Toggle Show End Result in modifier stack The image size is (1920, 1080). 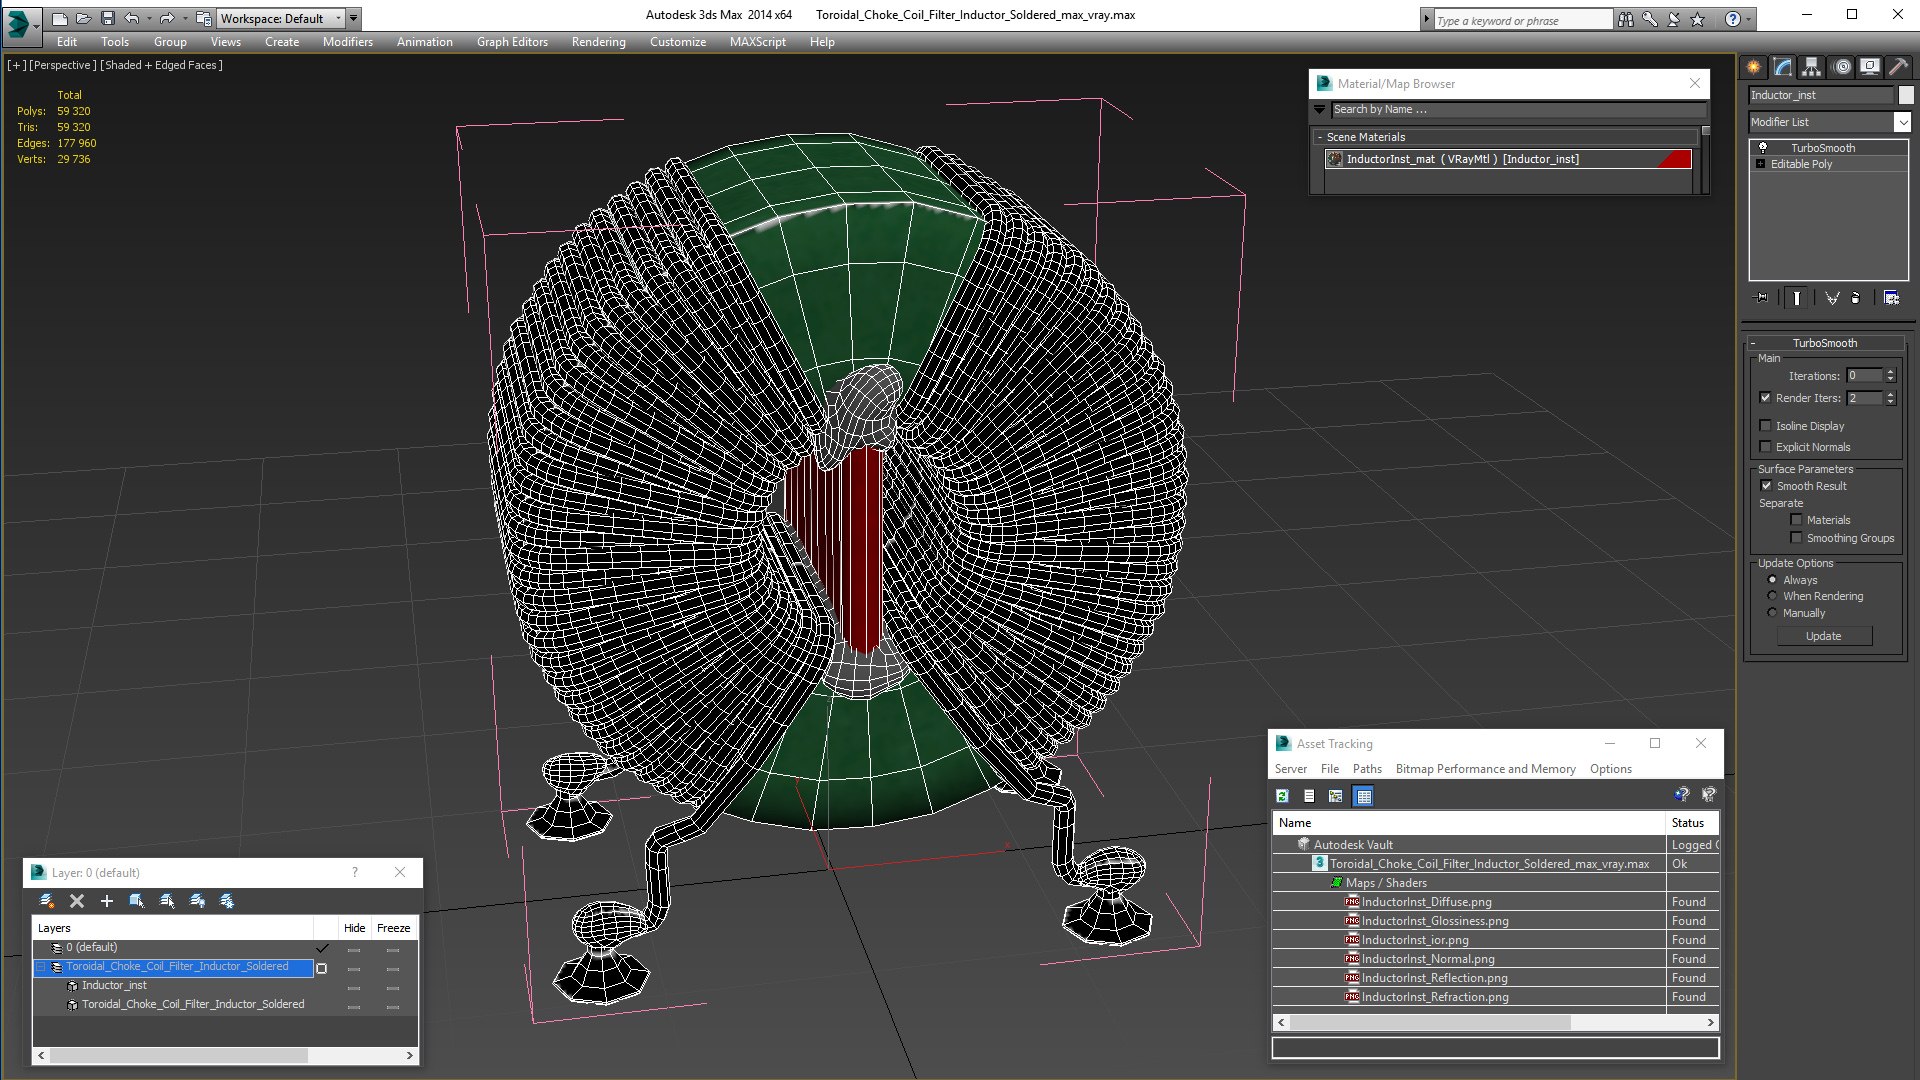[x=1797, y=298]
